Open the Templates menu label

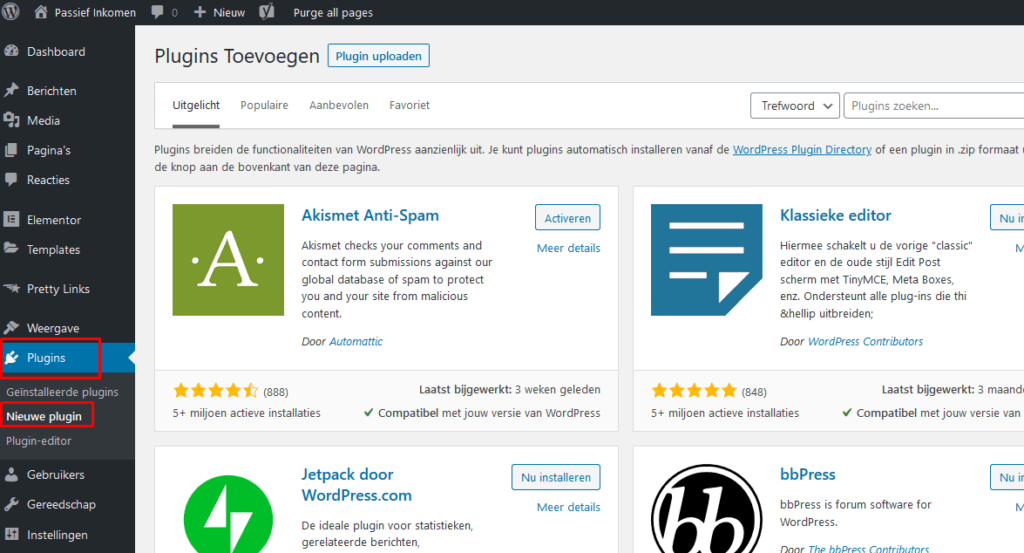(x=54, y=249)
